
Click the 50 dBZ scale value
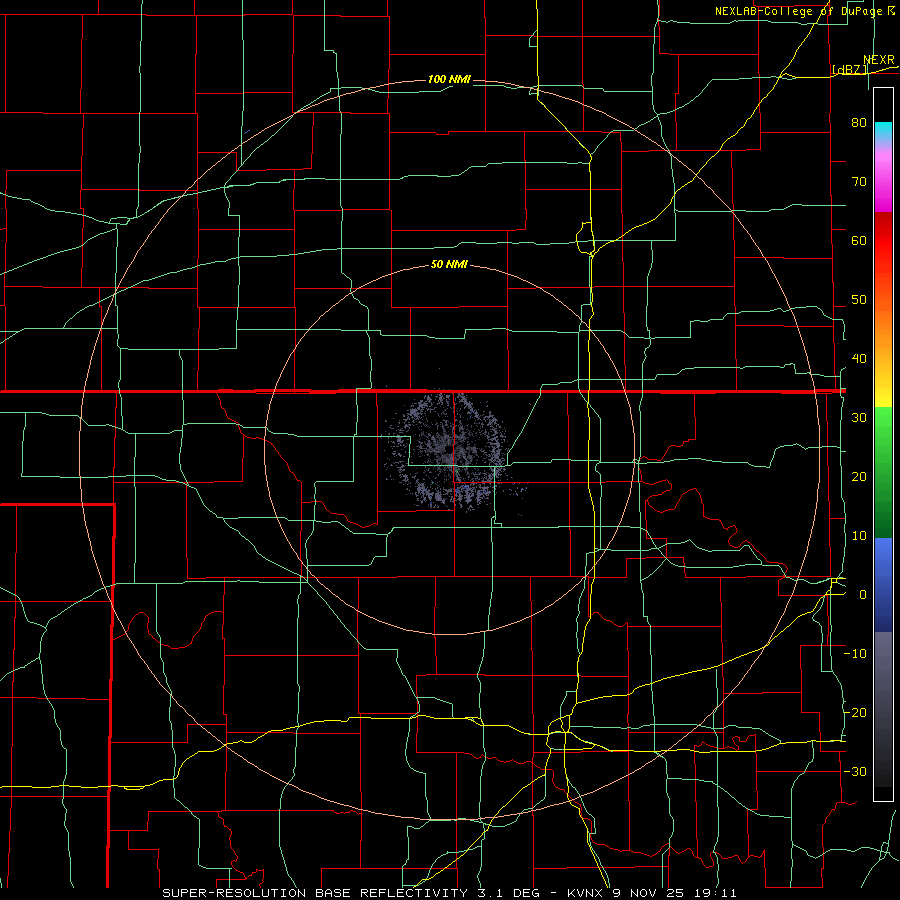pos(859,300)
